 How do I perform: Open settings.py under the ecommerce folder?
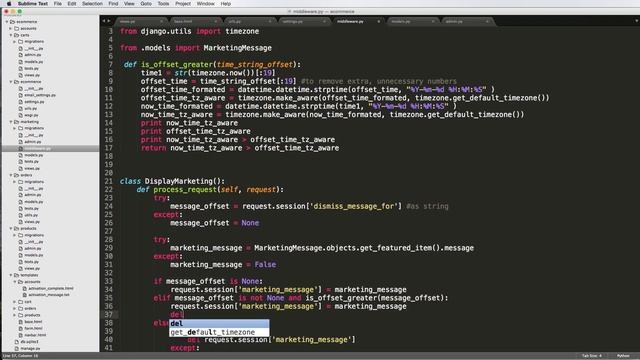pyautogui.click(x=34, y=102)
